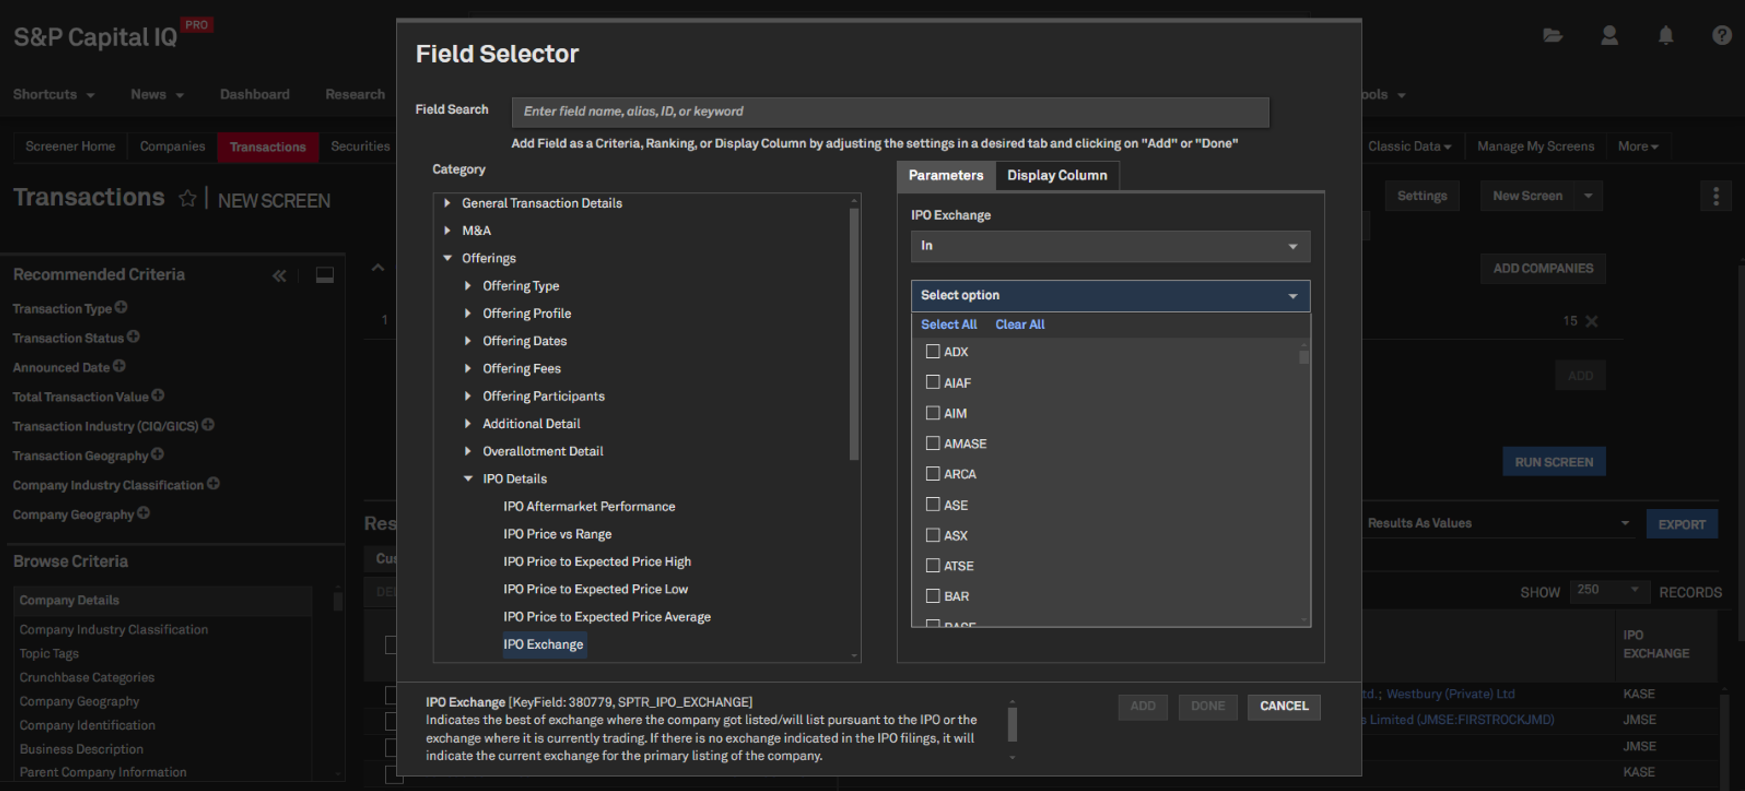Screen dimensions: 1745x791
Task: Open the user profile icon
Action: [x=1609, y=36]
